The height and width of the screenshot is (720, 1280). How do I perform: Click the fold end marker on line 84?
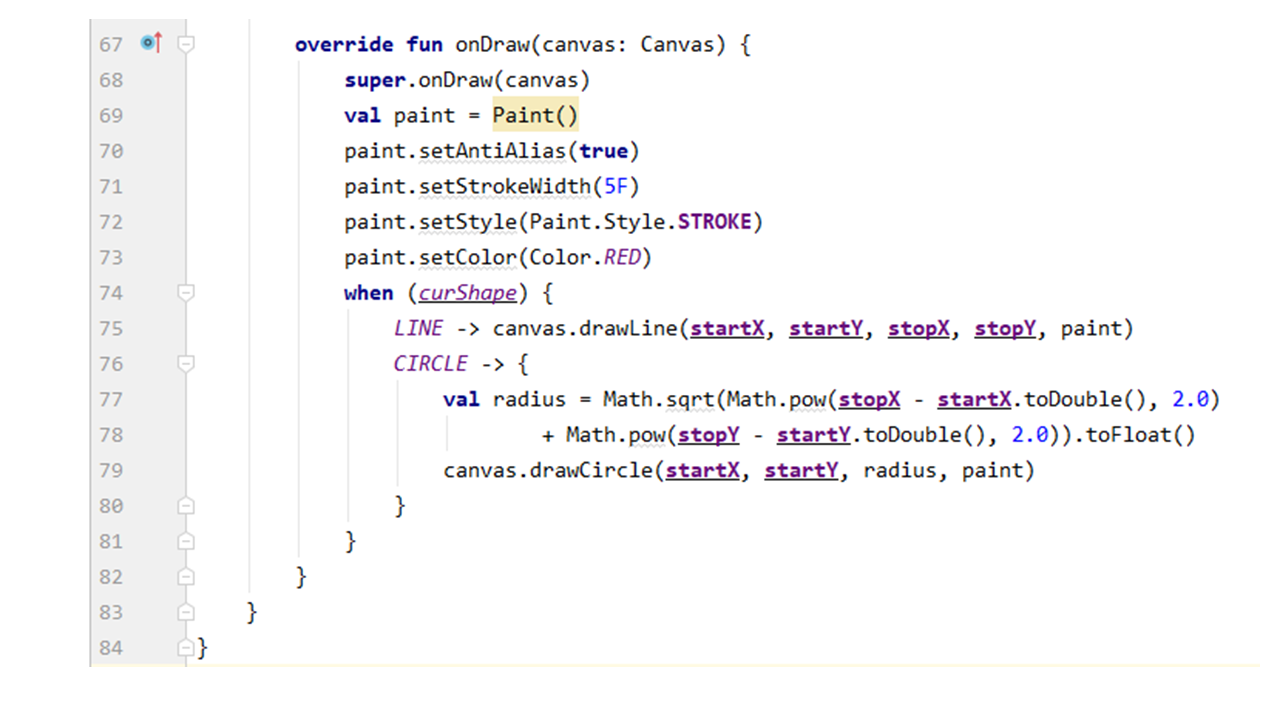pos(185,648)
